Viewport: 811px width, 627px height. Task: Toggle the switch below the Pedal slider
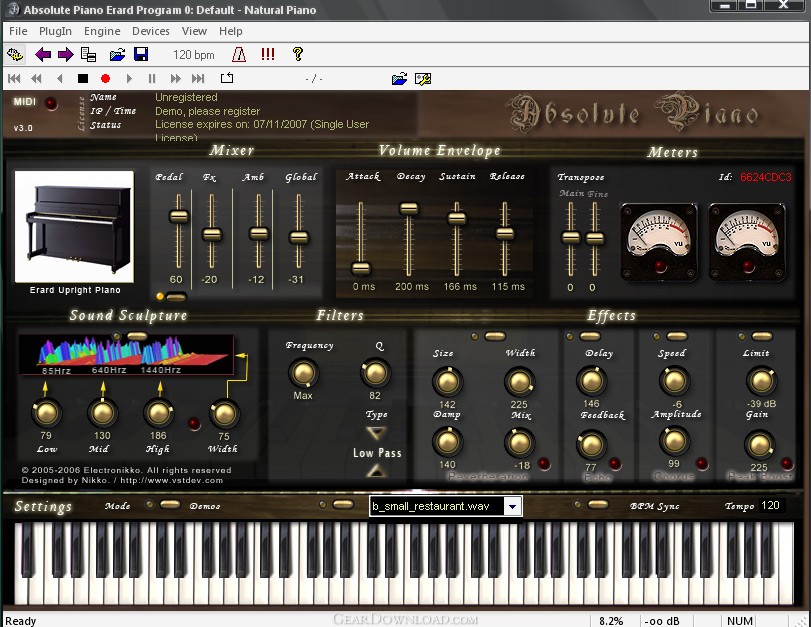pos(176,297)
